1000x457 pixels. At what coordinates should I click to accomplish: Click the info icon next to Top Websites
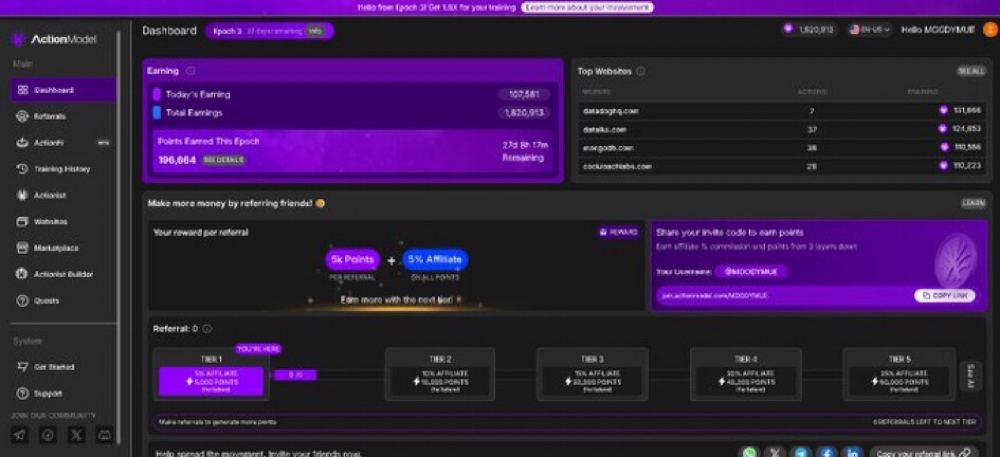(x=641, y=71)
